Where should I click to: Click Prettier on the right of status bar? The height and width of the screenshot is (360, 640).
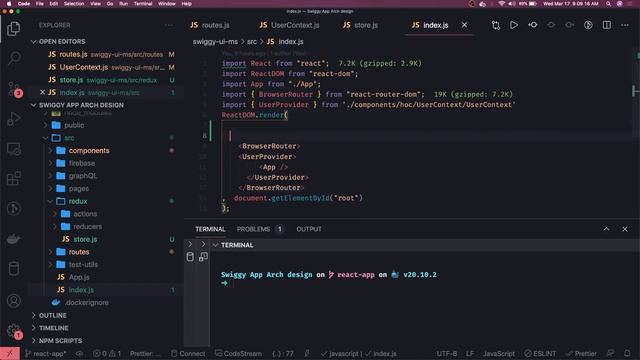pos(582,353)
